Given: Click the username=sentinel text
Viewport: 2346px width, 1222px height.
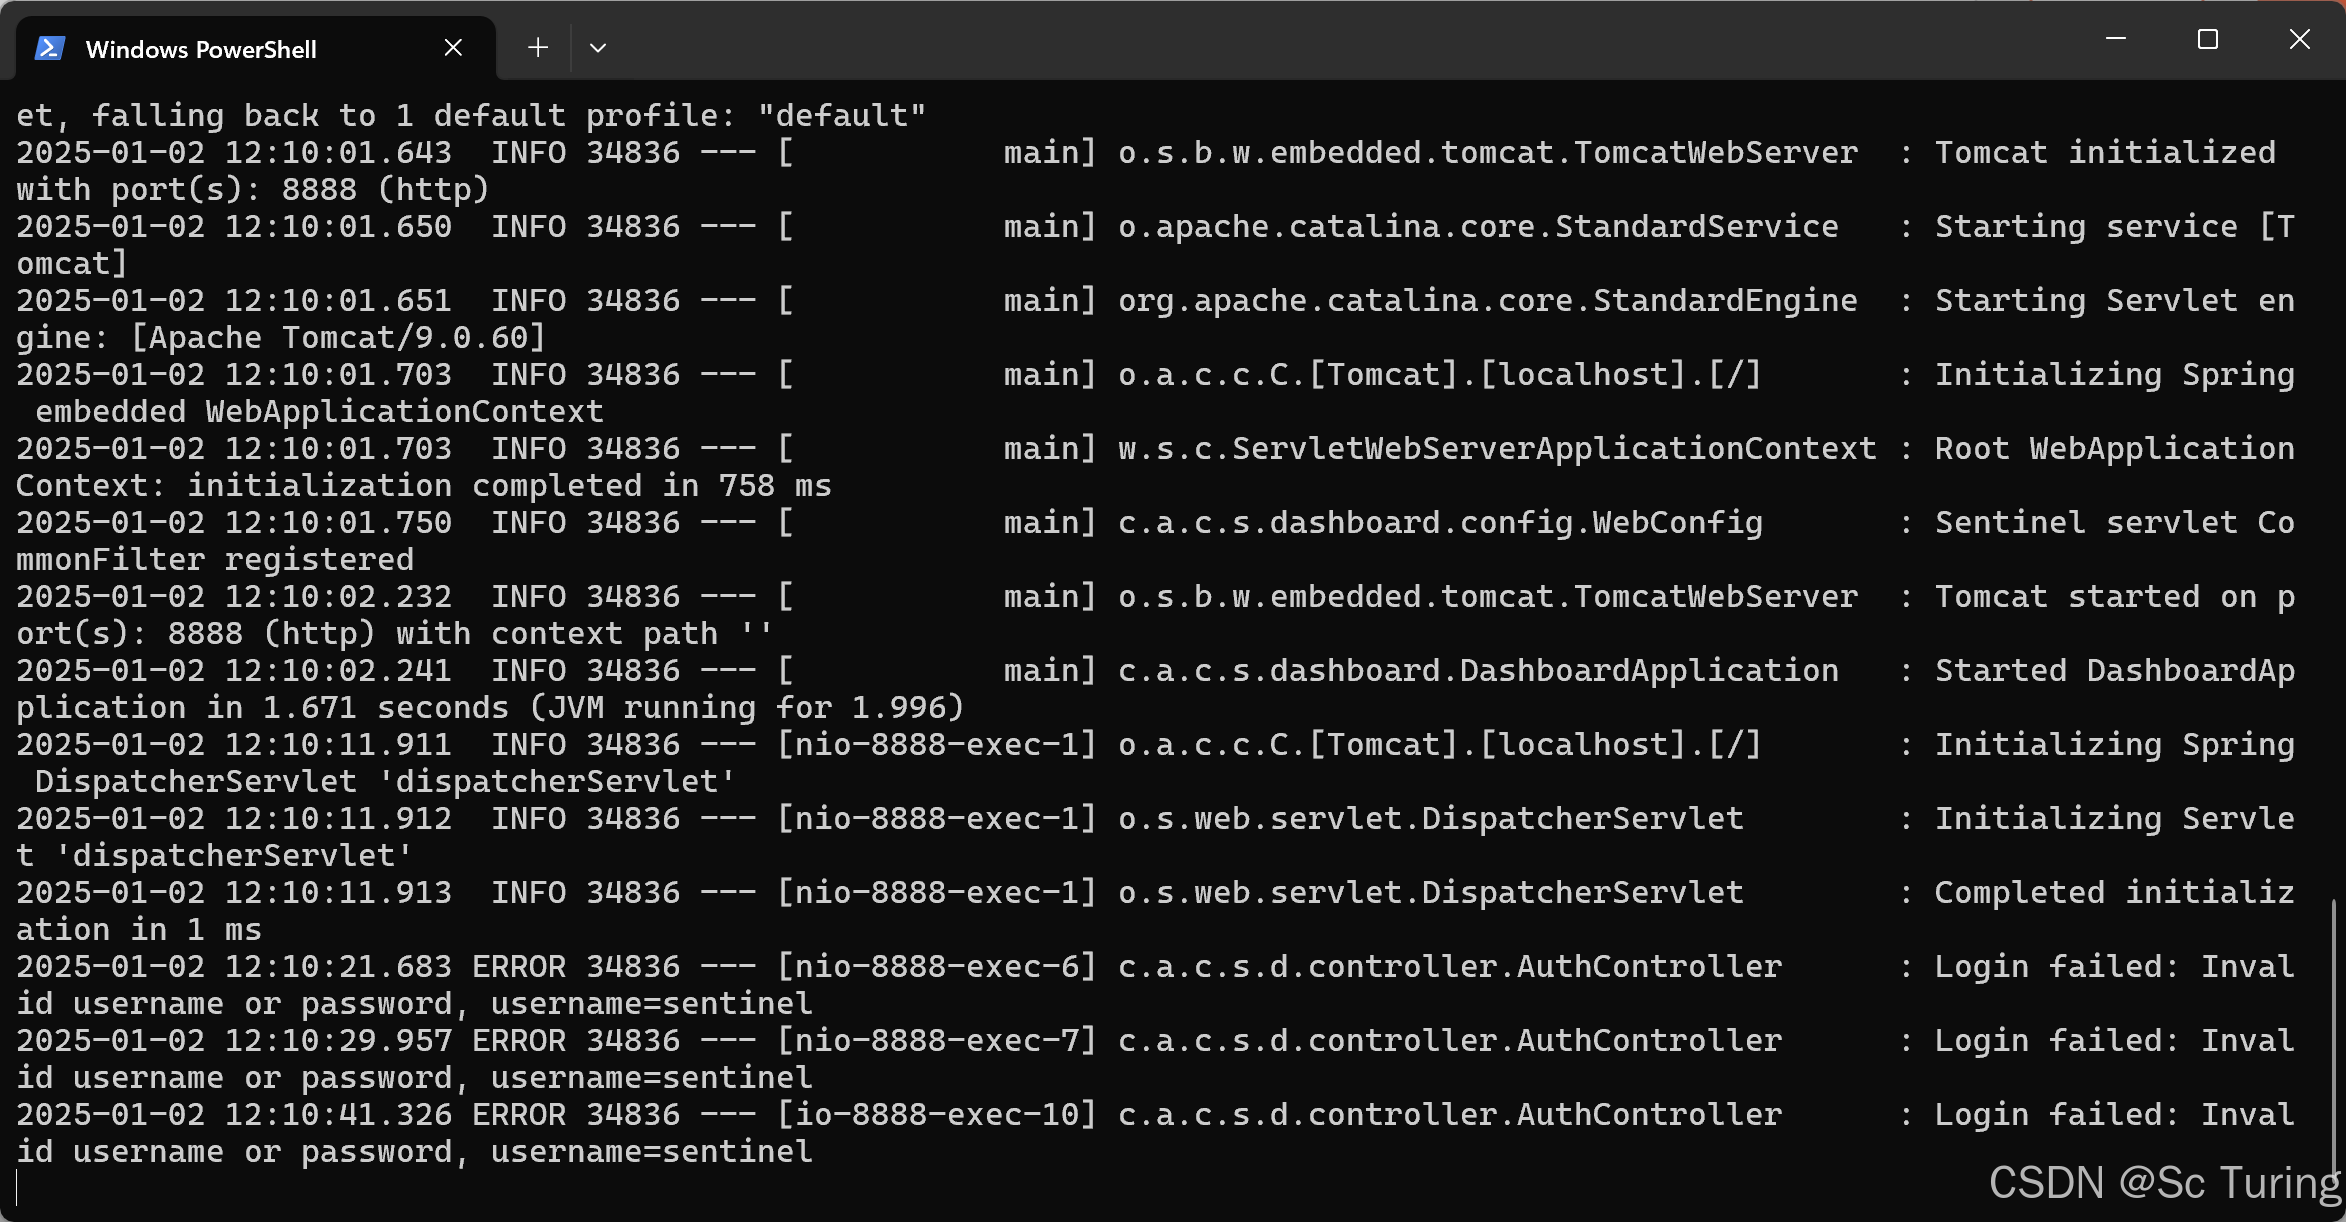Looking at the screenshot, I should coord(650,1003).
